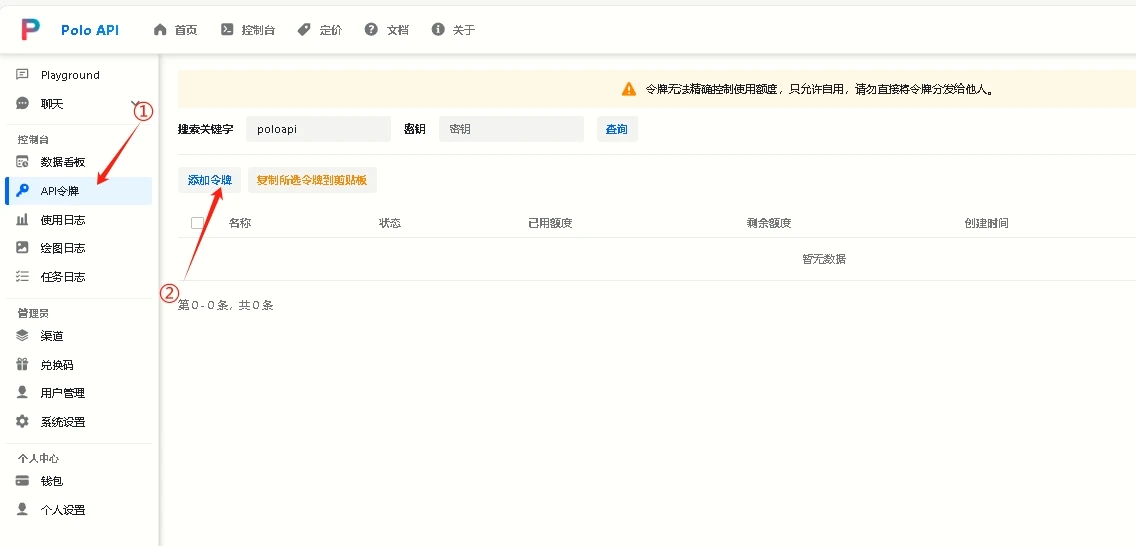The width and height of the screenshot is (1136, 546).
Task: Click the person icon for 个人设置
Action: pos(22,509)
